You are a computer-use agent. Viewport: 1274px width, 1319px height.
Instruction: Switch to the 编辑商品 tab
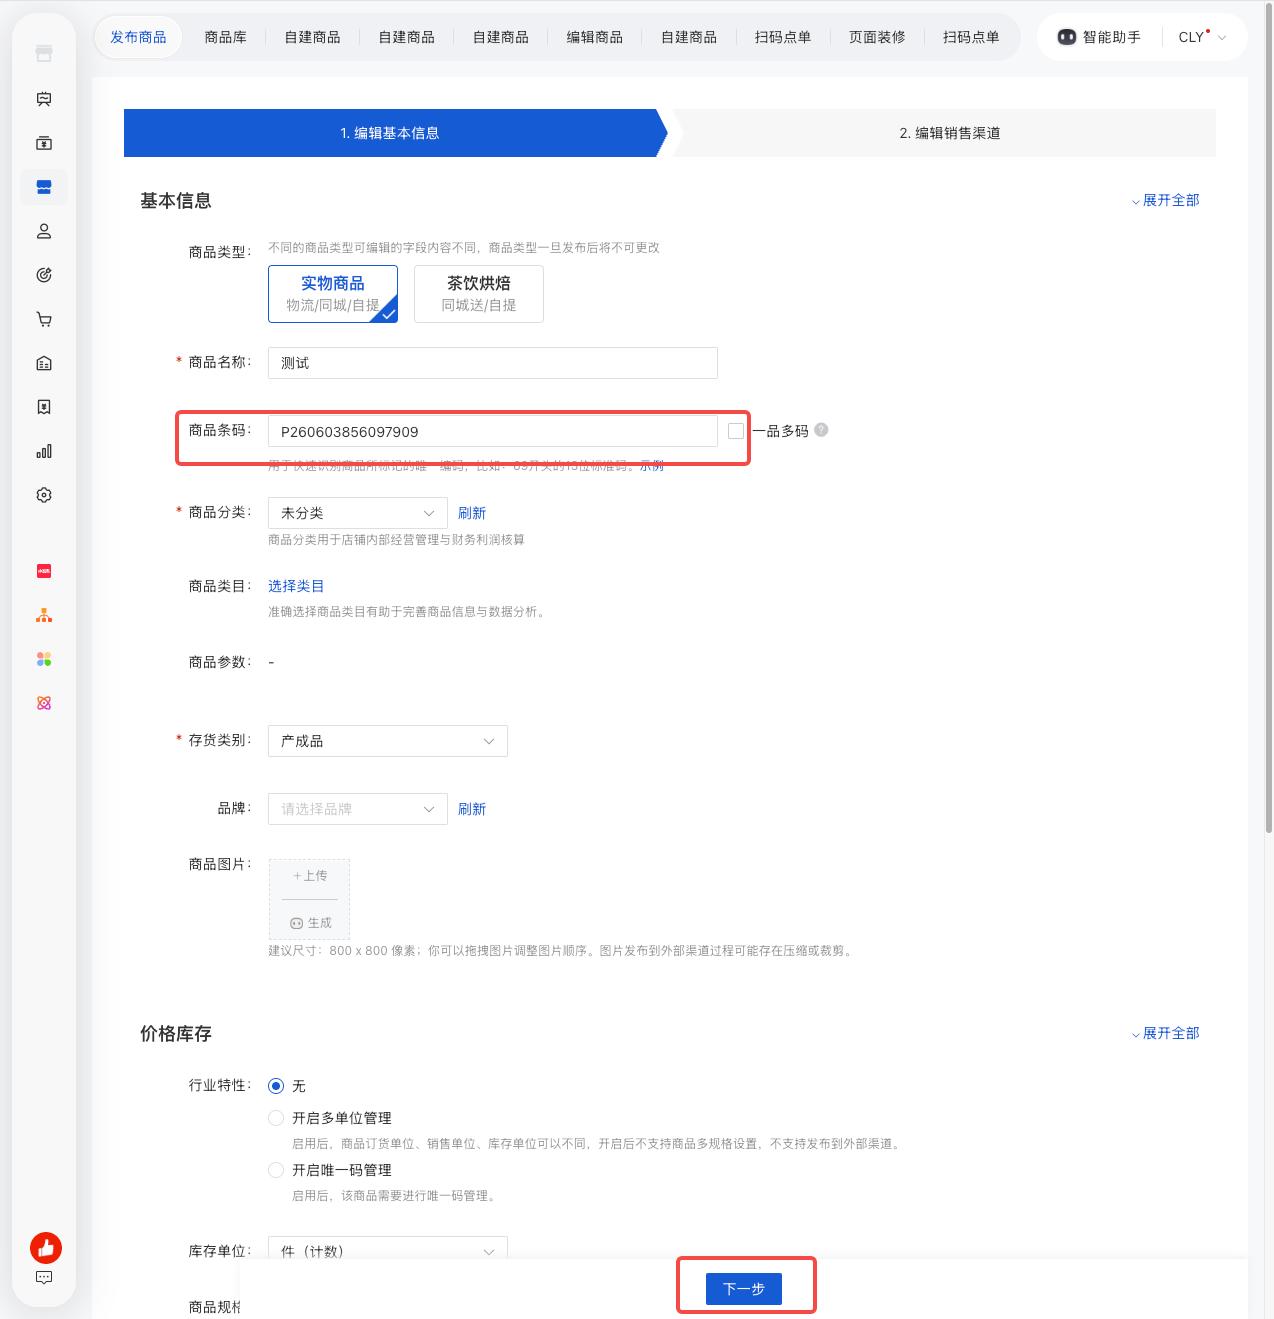[x=595, y=37]
